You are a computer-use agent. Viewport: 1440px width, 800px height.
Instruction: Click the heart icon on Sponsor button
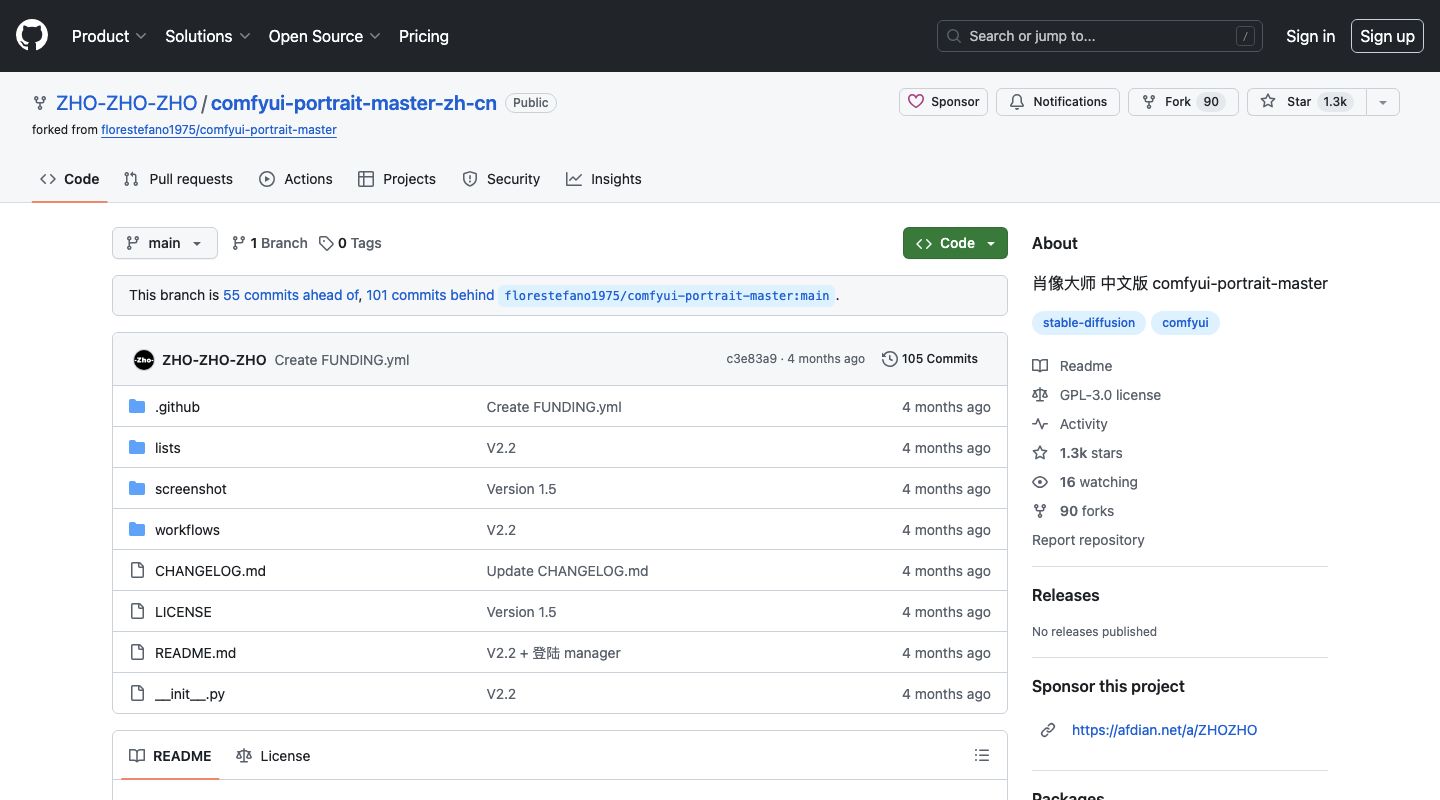tap(916, 102)
